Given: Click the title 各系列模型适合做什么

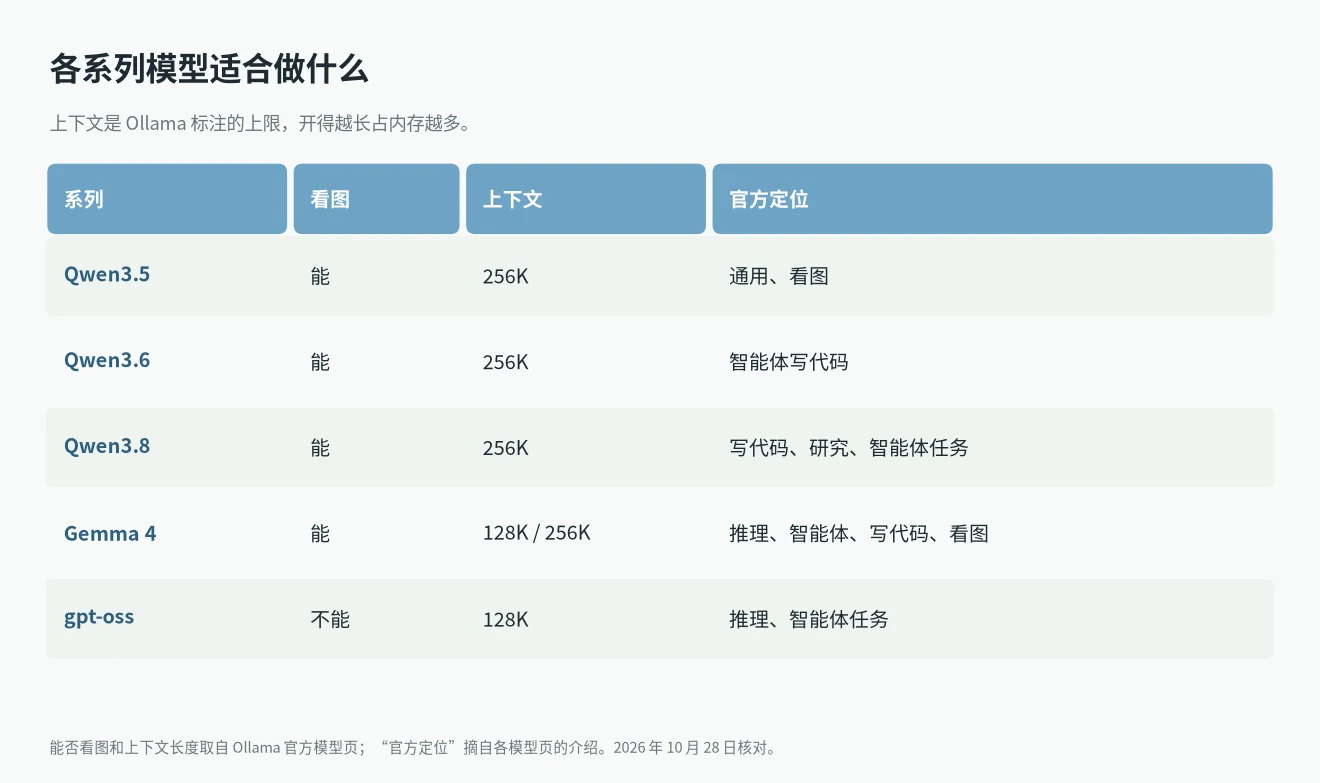Looking at the screenshot, I should click(209, 69).
